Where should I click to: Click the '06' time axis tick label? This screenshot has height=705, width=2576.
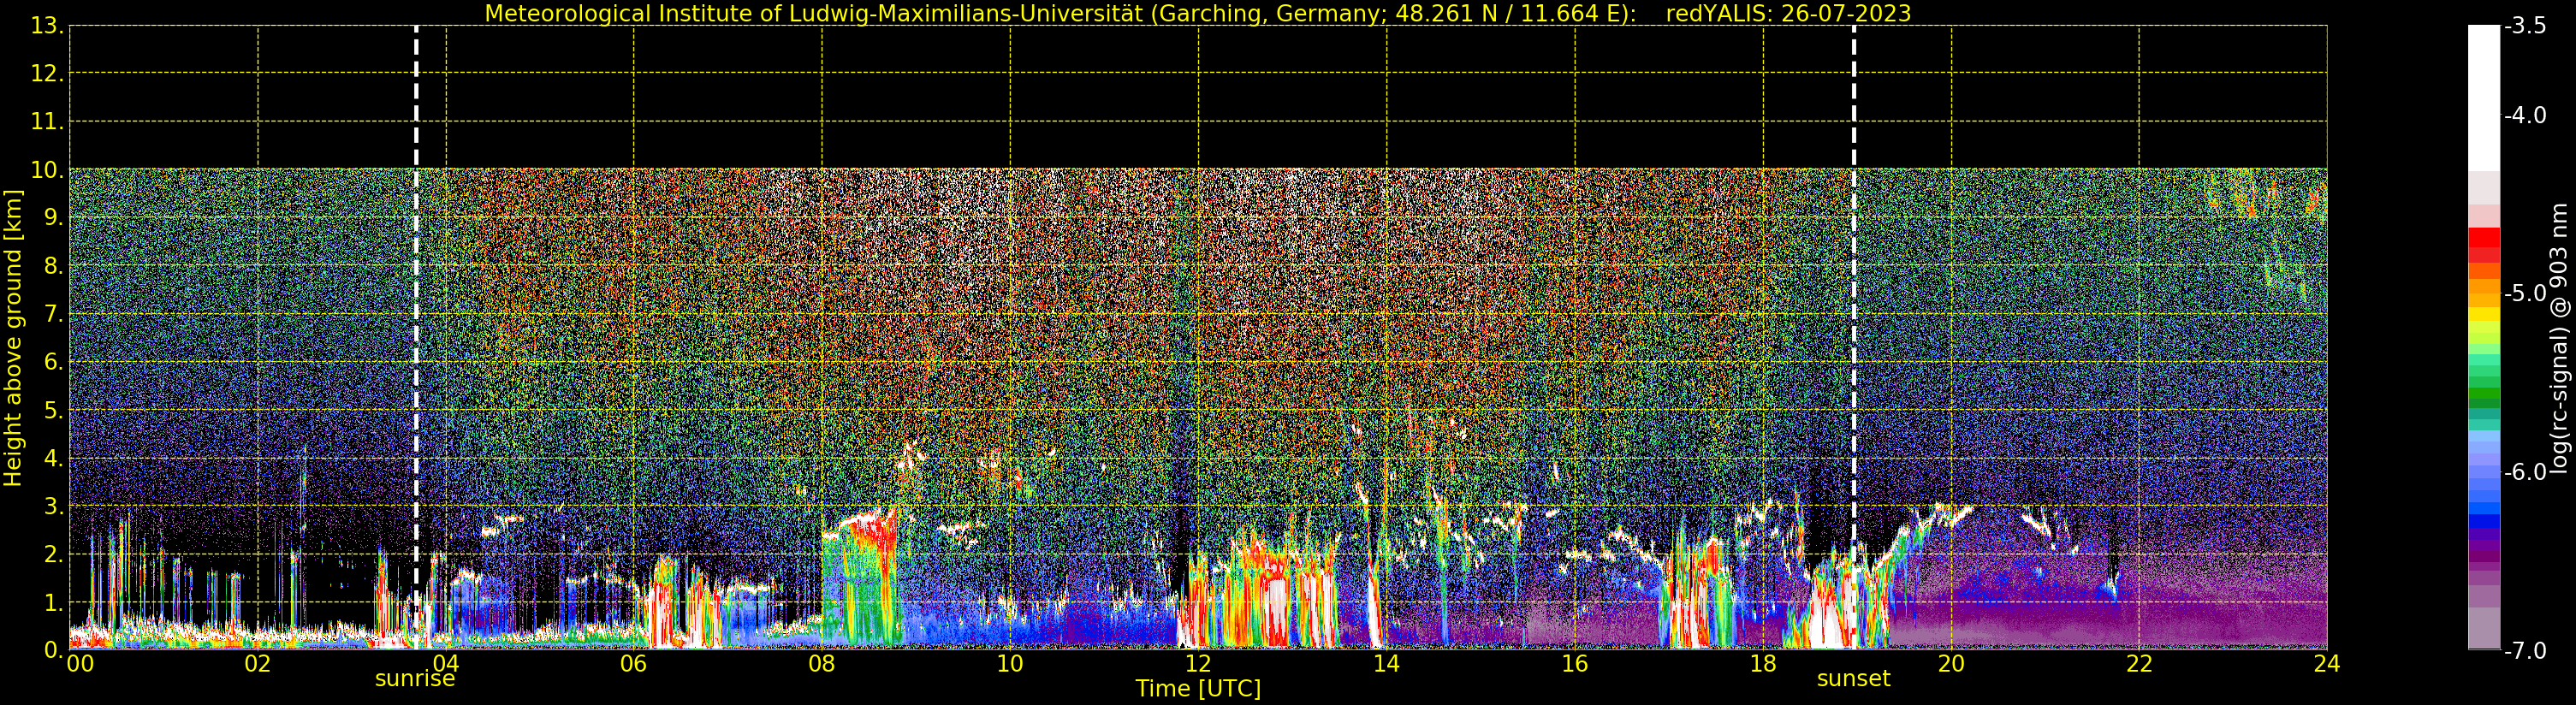[x=634, y=664]
